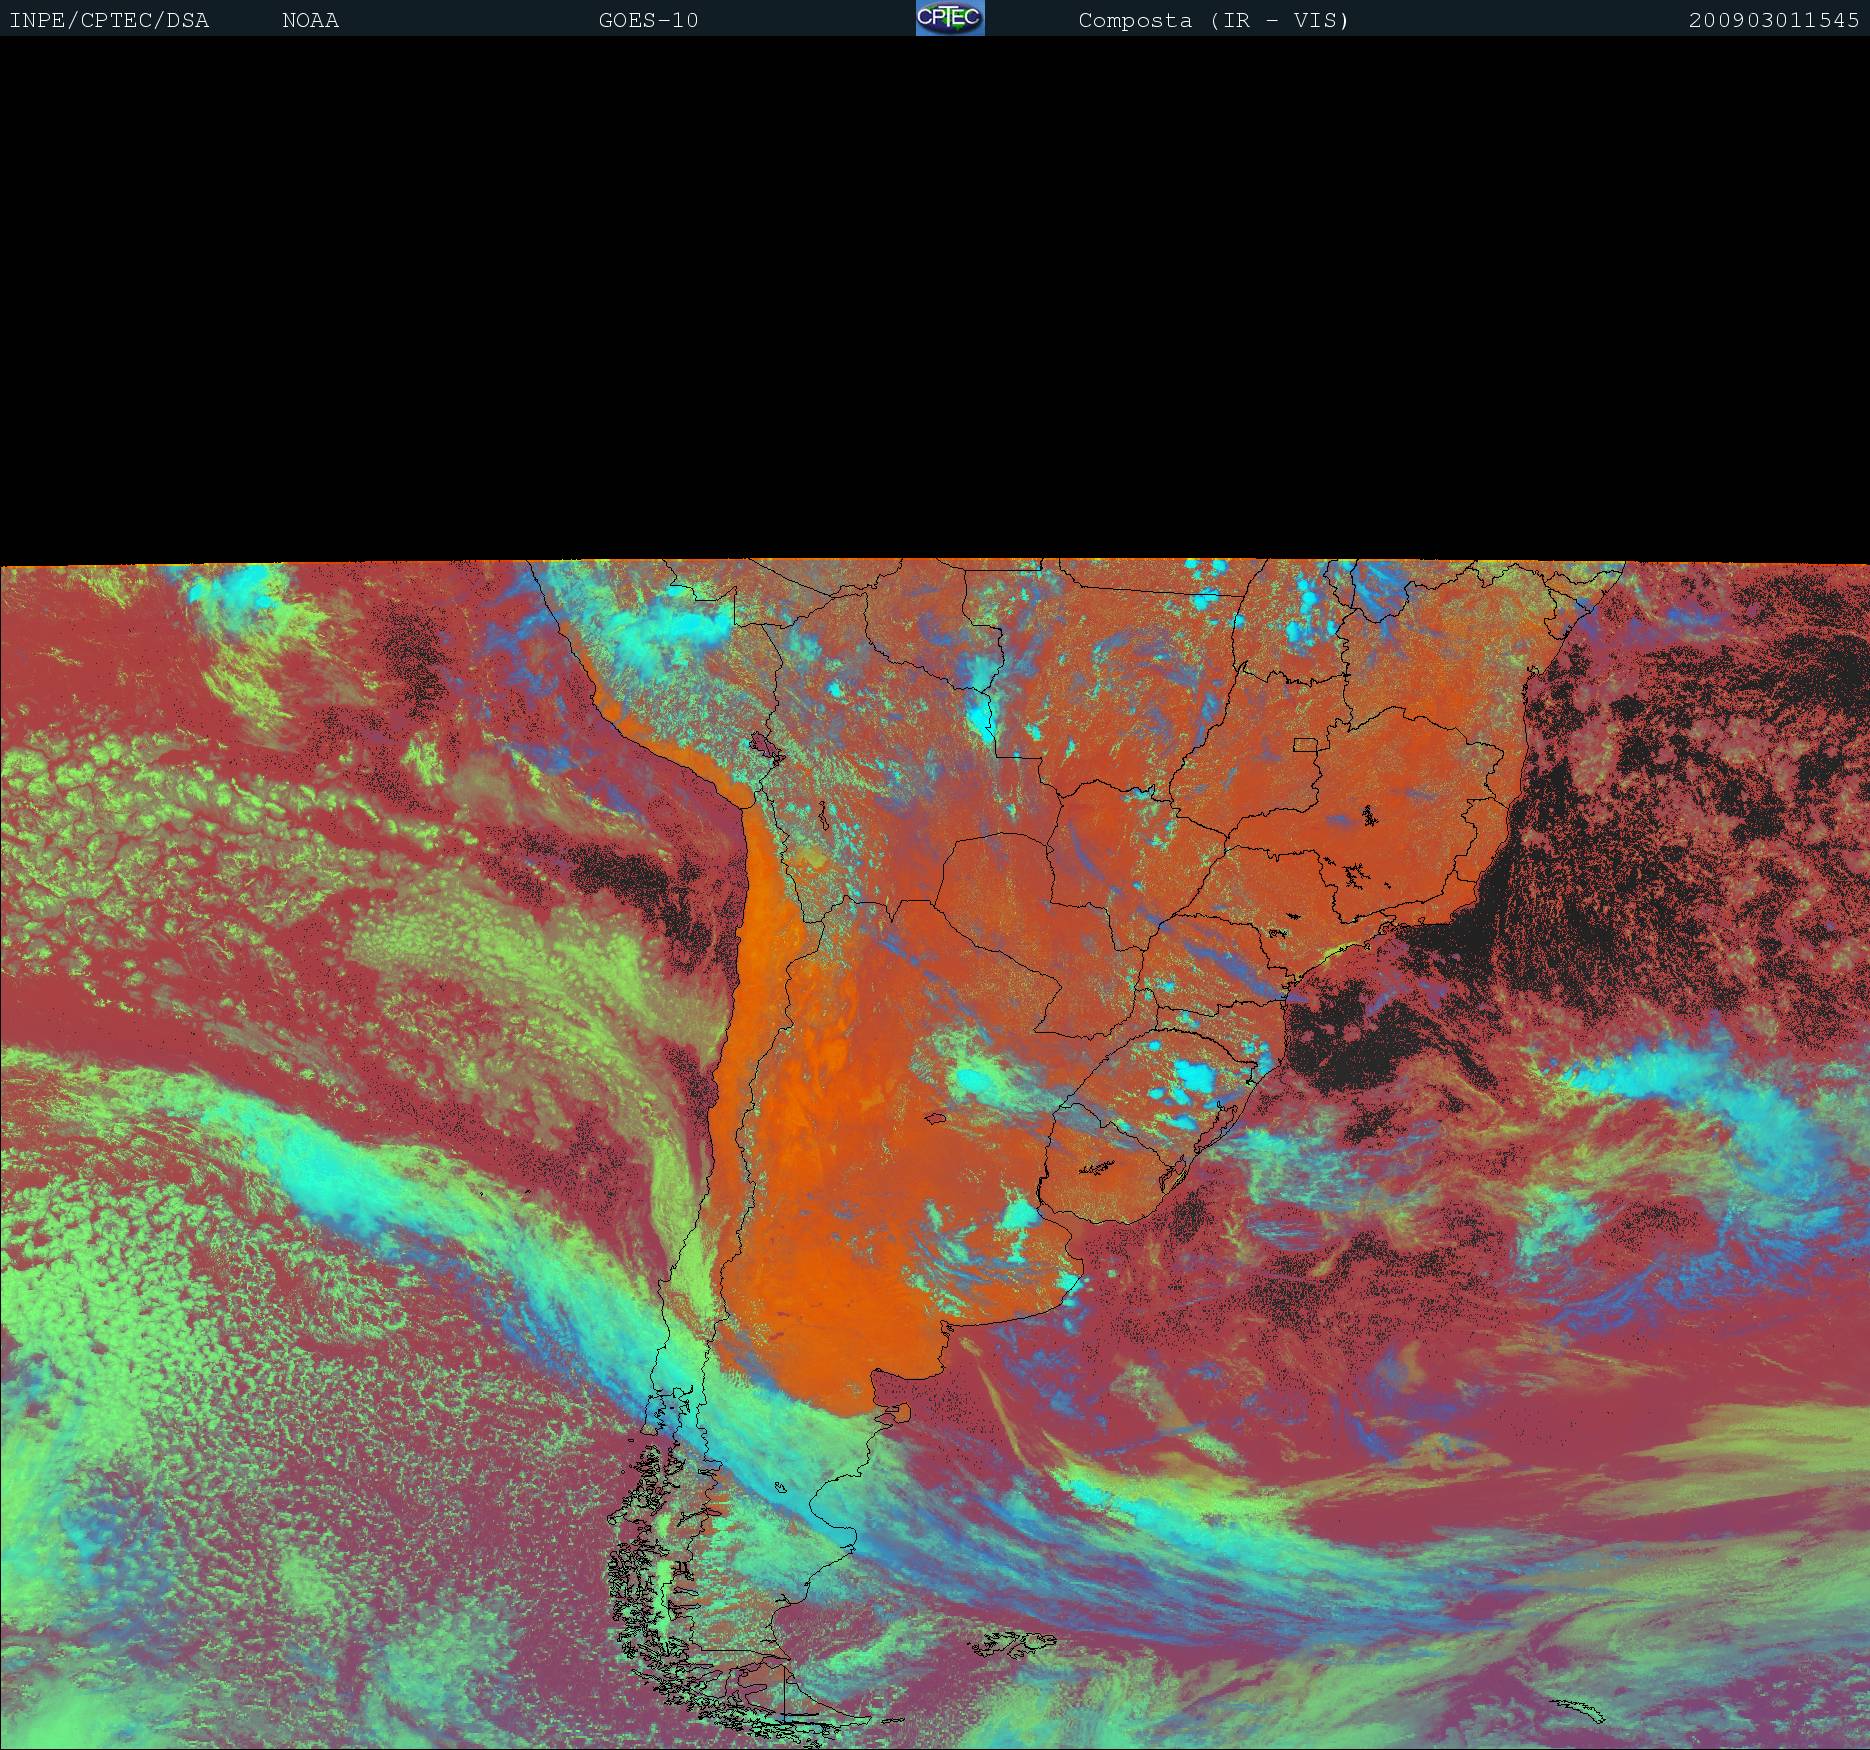Click the CPTEC logo in the header
Image resolution: width=1870 pixels, height=1750 pixels.
click(x=950, y=18)
